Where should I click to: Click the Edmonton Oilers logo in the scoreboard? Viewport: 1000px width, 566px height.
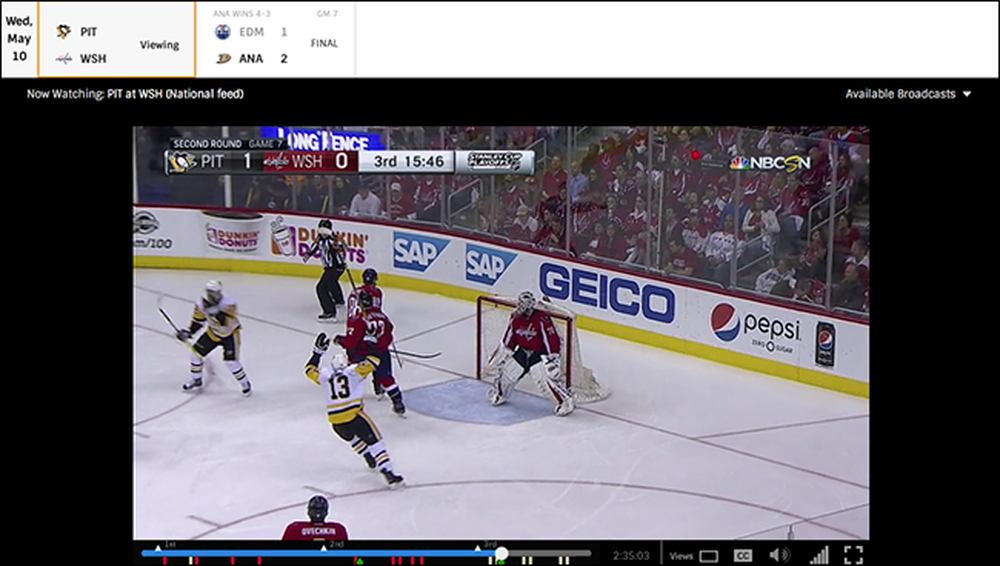point(223,32)
